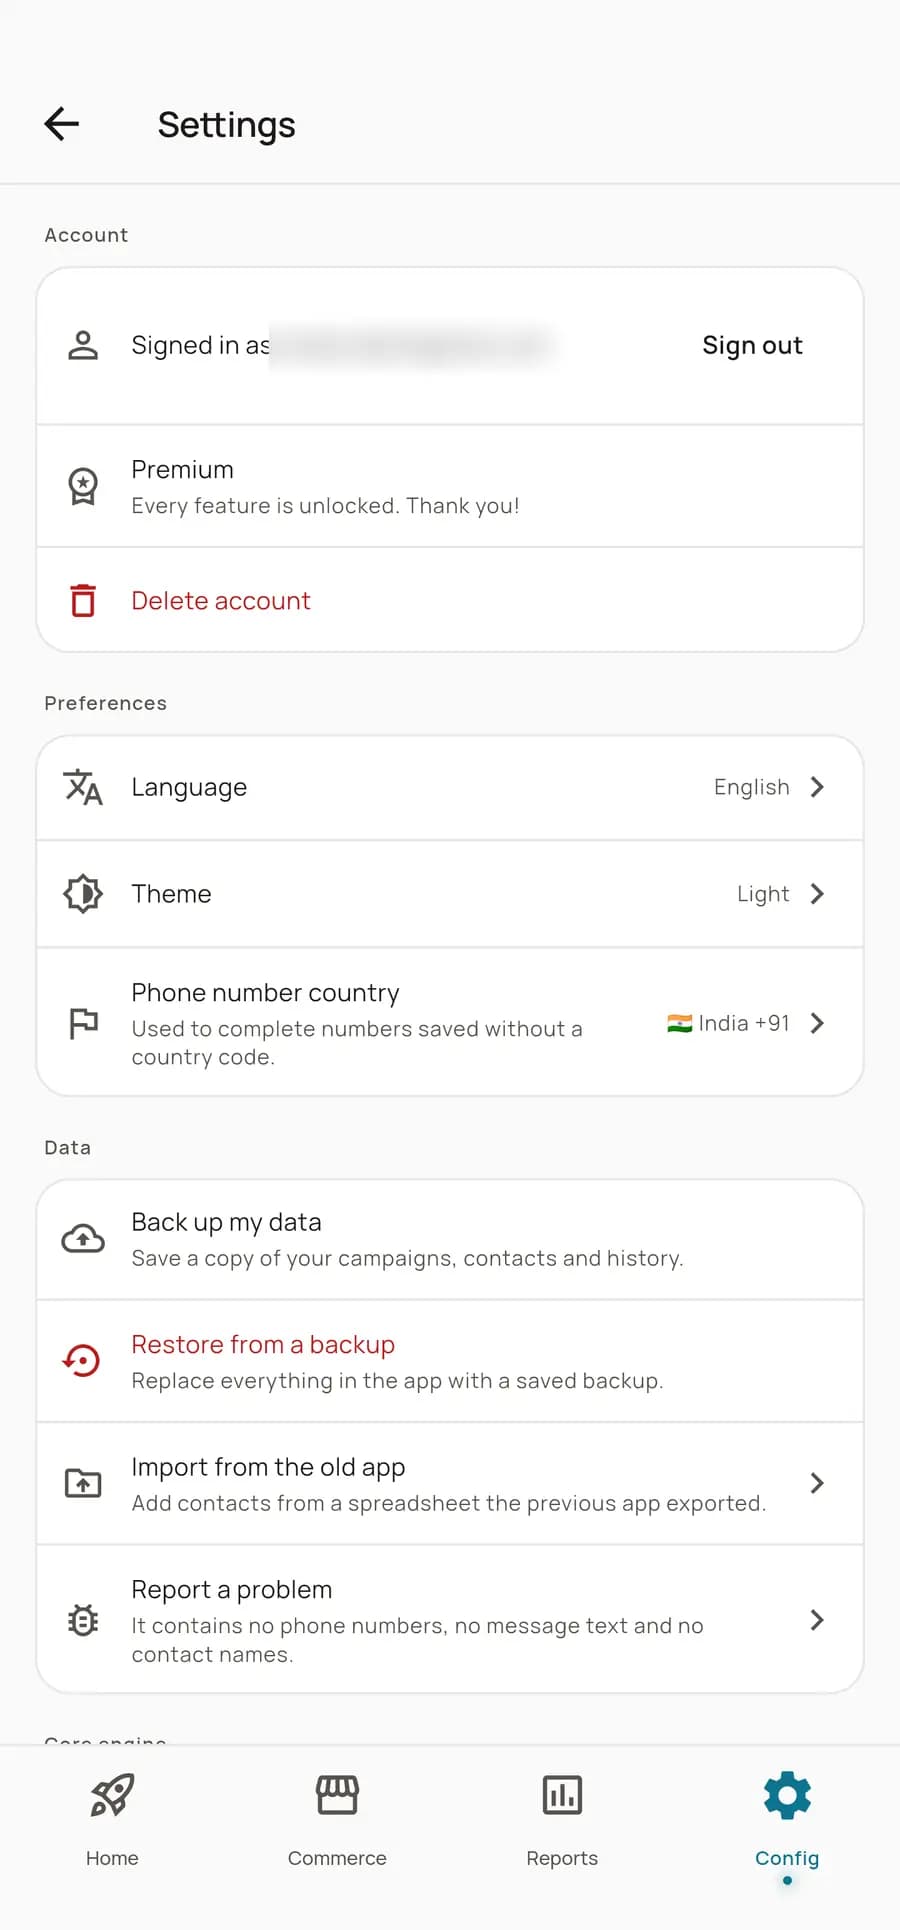Expand Import from the old app chevron
900x1930 pixels.
coord(817,1483)
